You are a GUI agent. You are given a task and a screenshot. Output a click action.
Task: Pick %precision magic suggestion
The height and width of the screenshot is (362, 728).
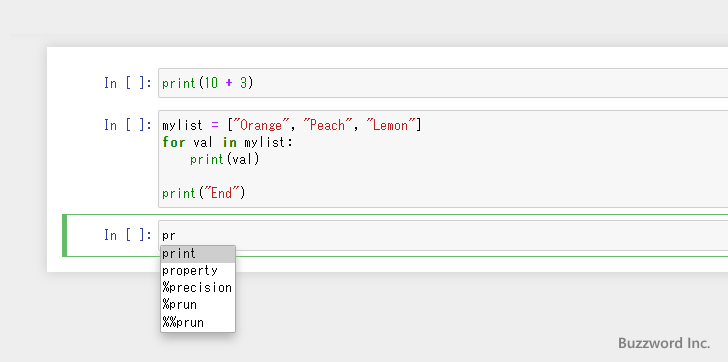[x=198, y=288]
